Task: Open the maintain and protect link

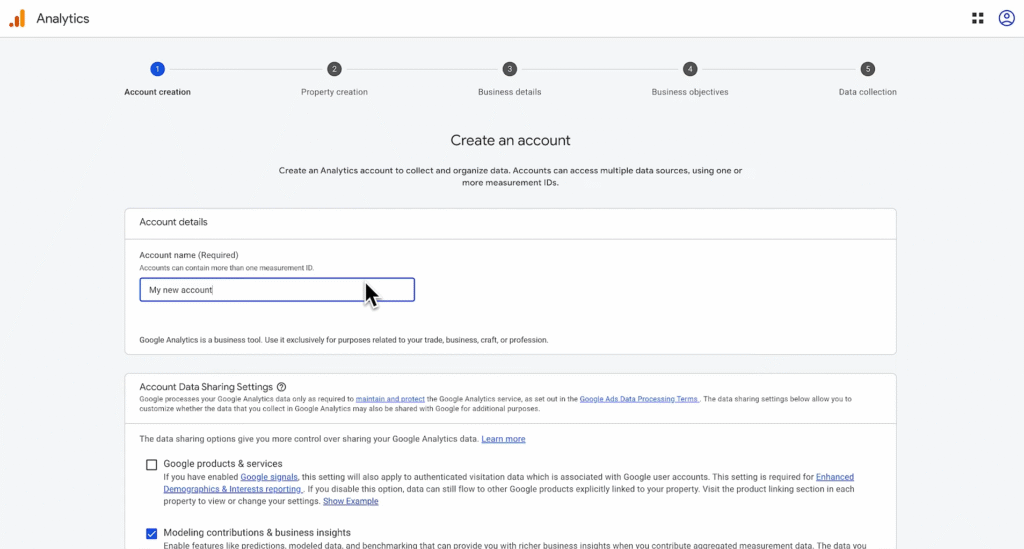Action: pos(390,399)
